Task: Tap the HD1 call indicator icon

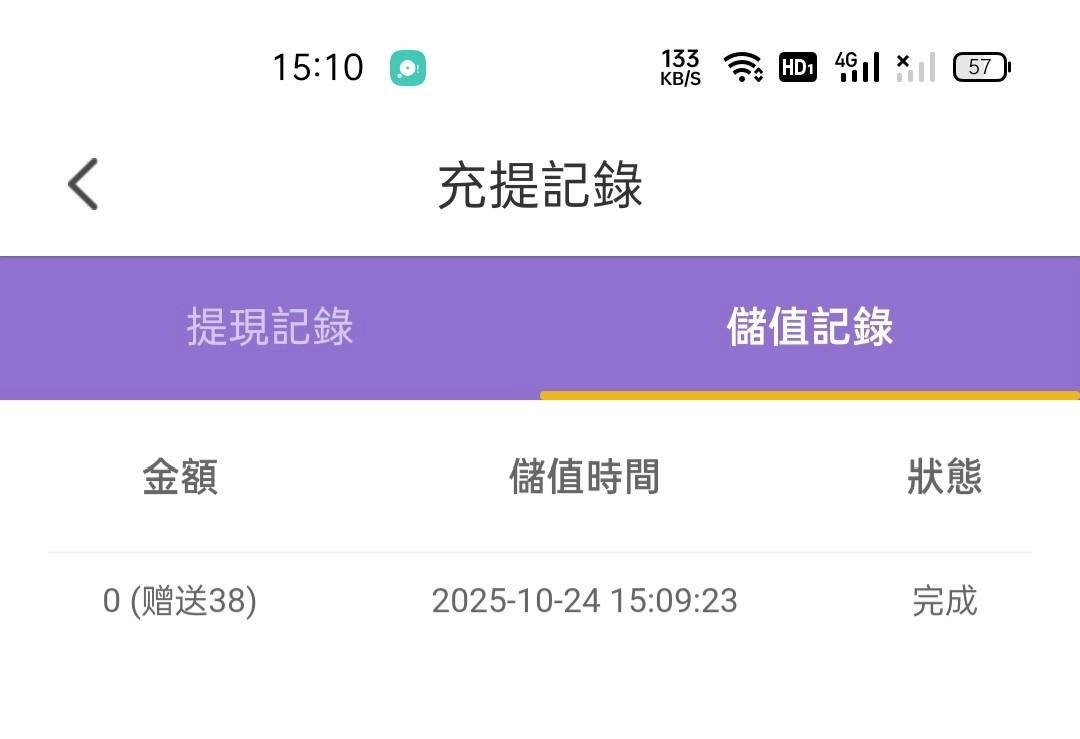Action: coord(798,67)
